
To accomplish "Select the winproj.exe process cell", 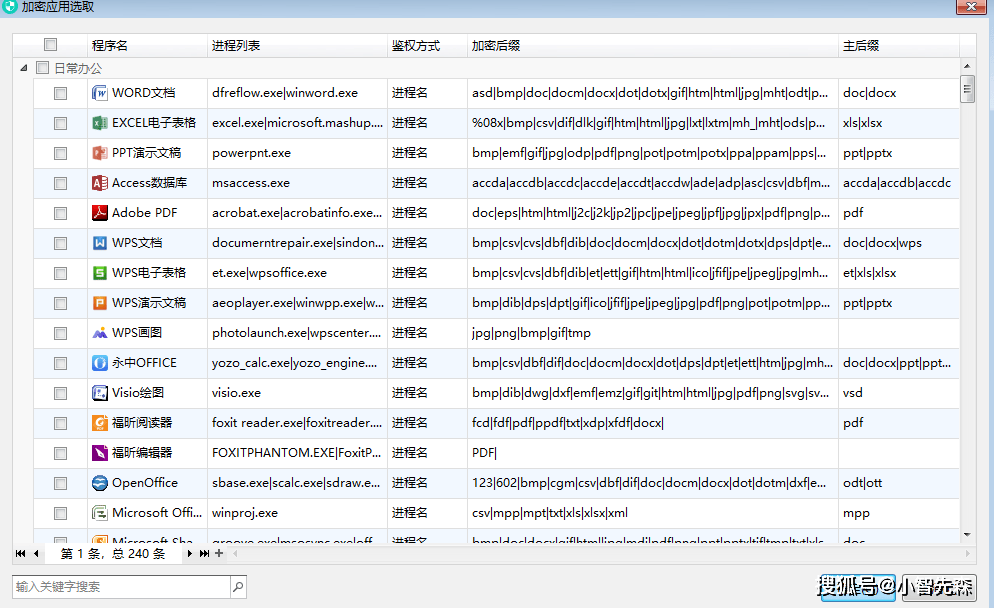I will (x=297, y=513).
